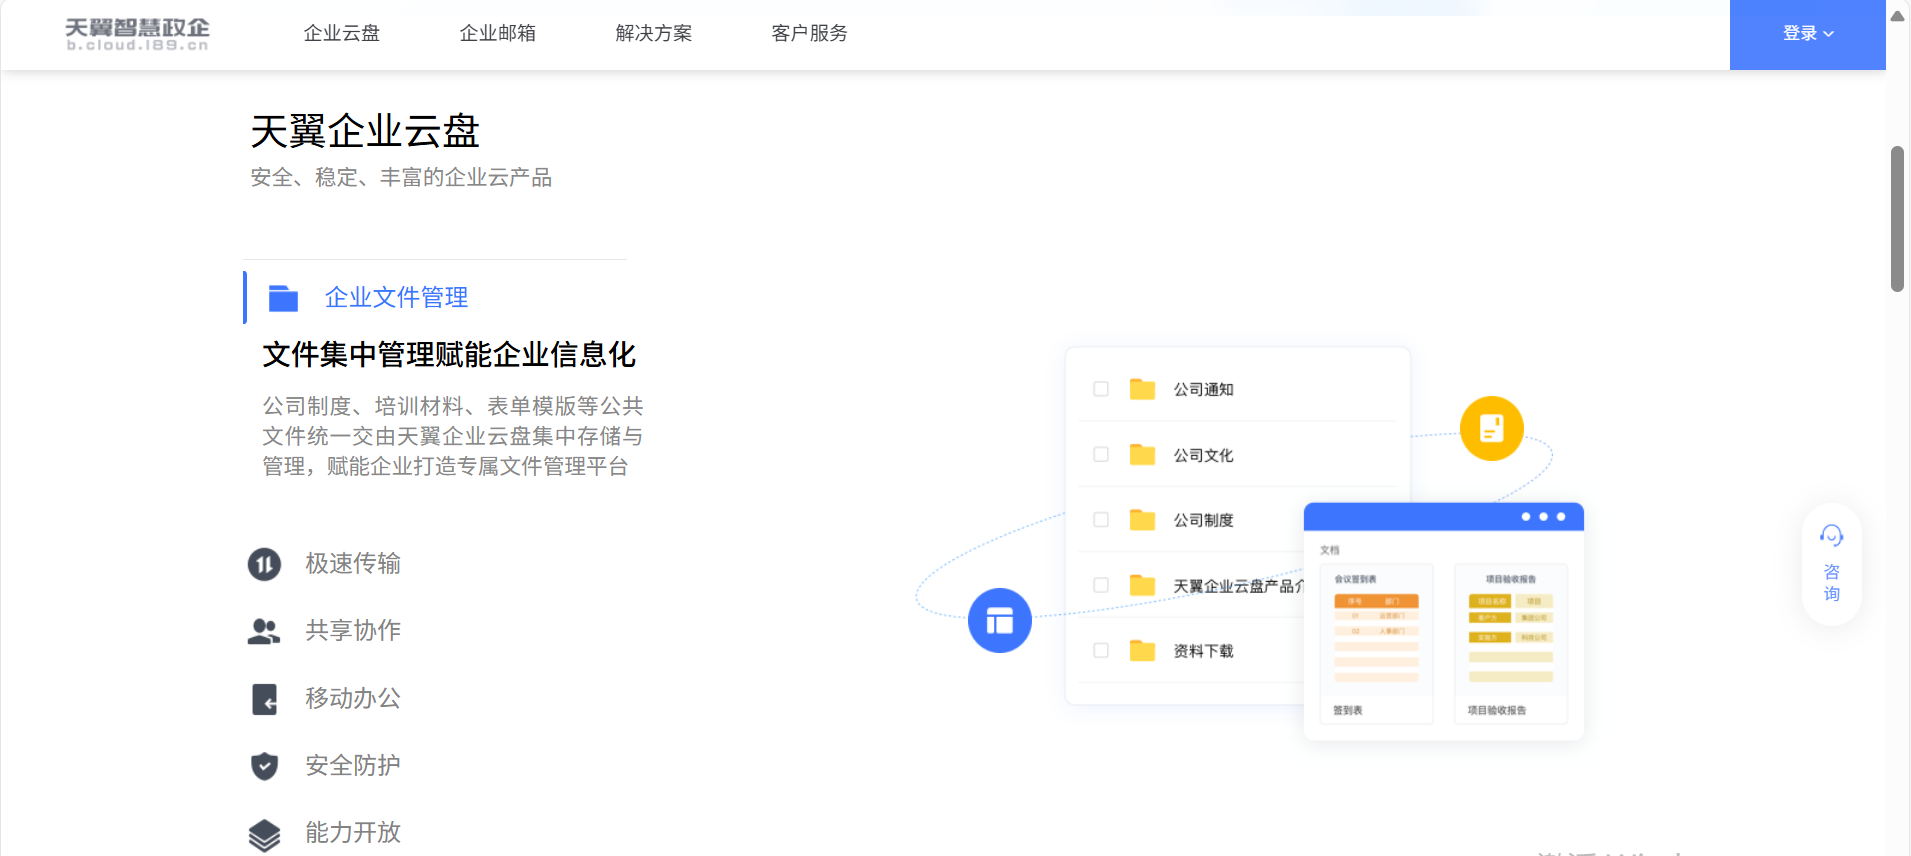
Task: Open the 企业云盘 menu item
Action: pos(342,33)
